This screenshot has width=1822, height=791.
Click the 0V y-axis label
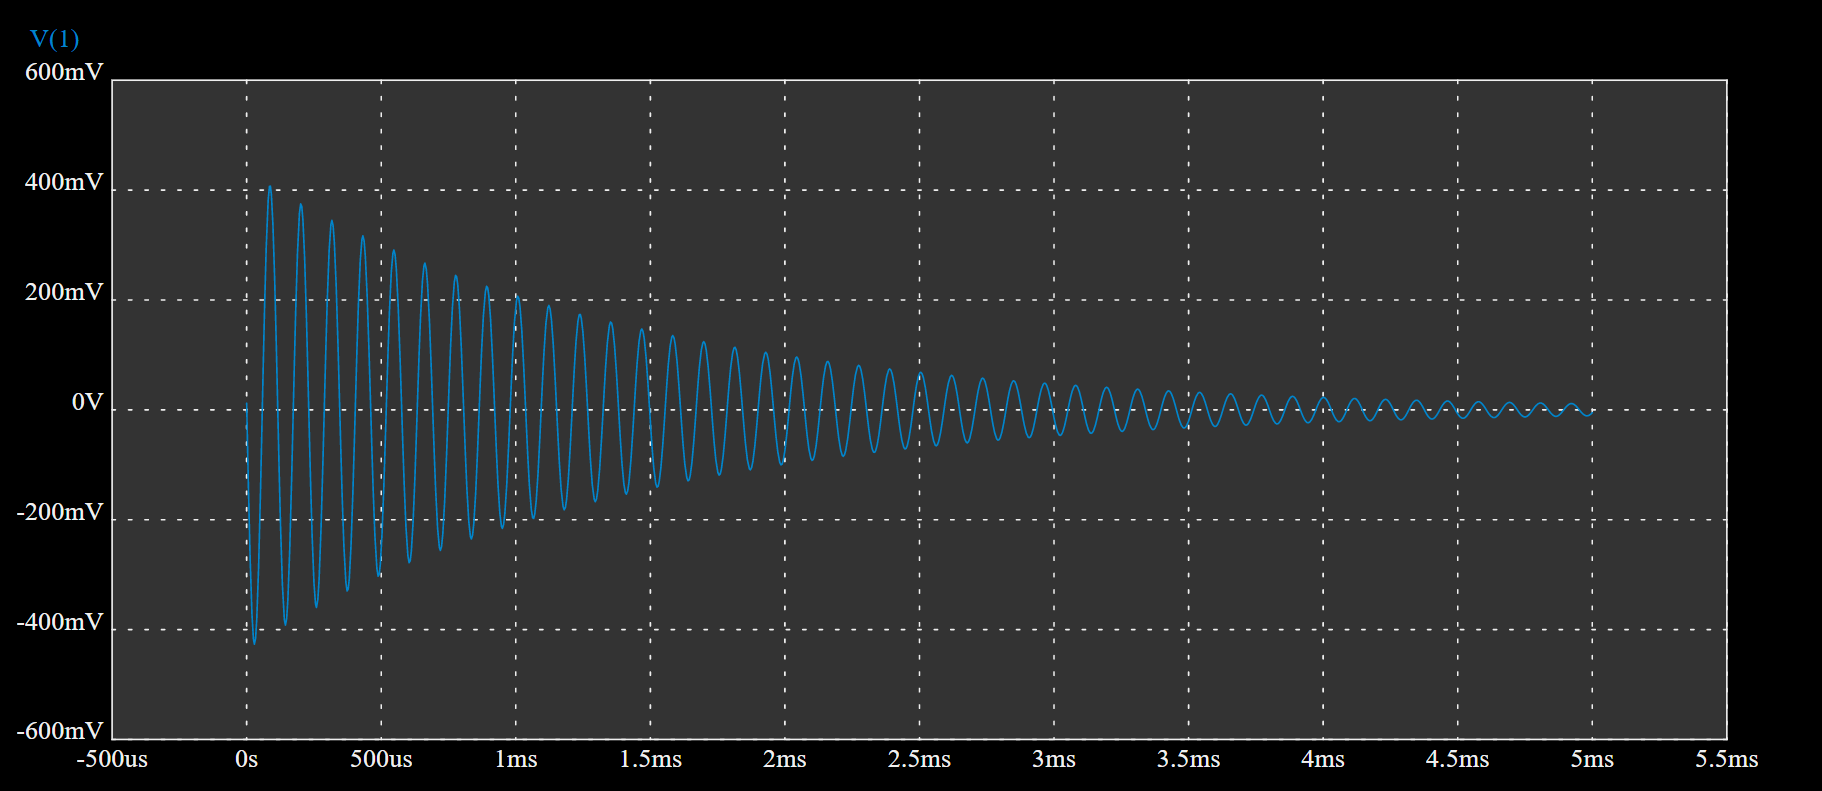(x=87, y=402)
